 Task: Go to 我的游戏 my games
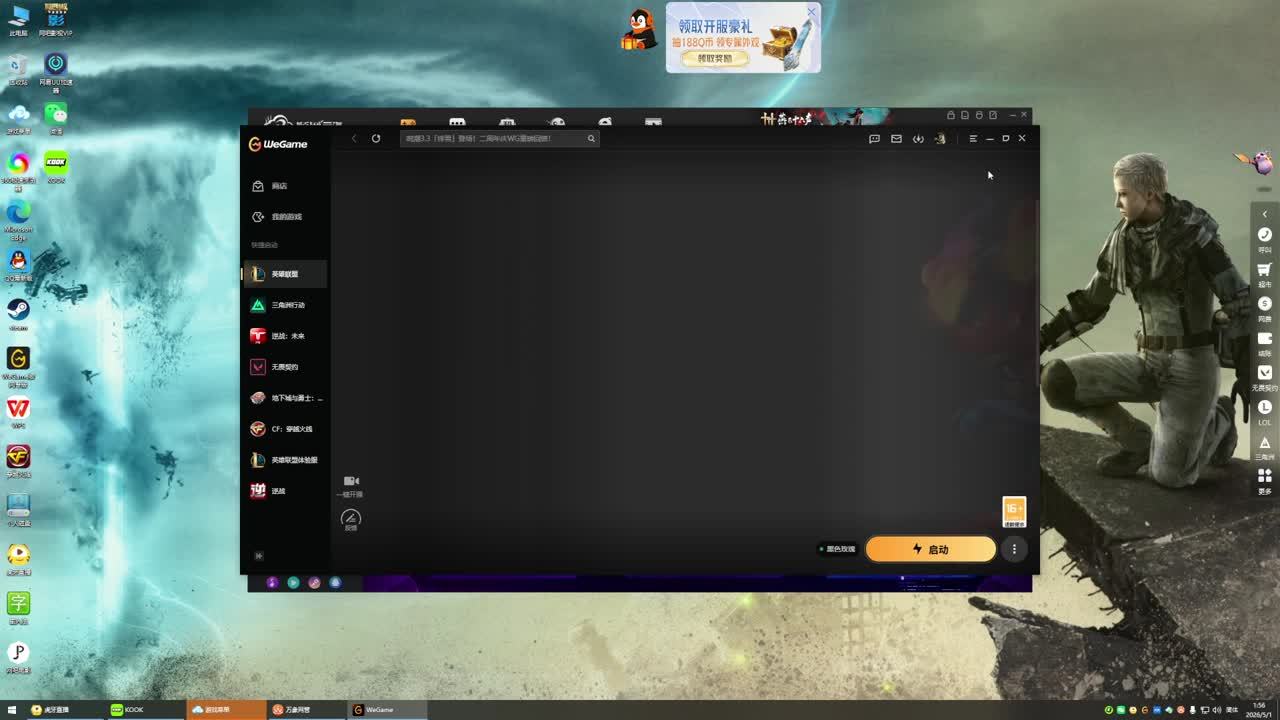click(285, 217)
